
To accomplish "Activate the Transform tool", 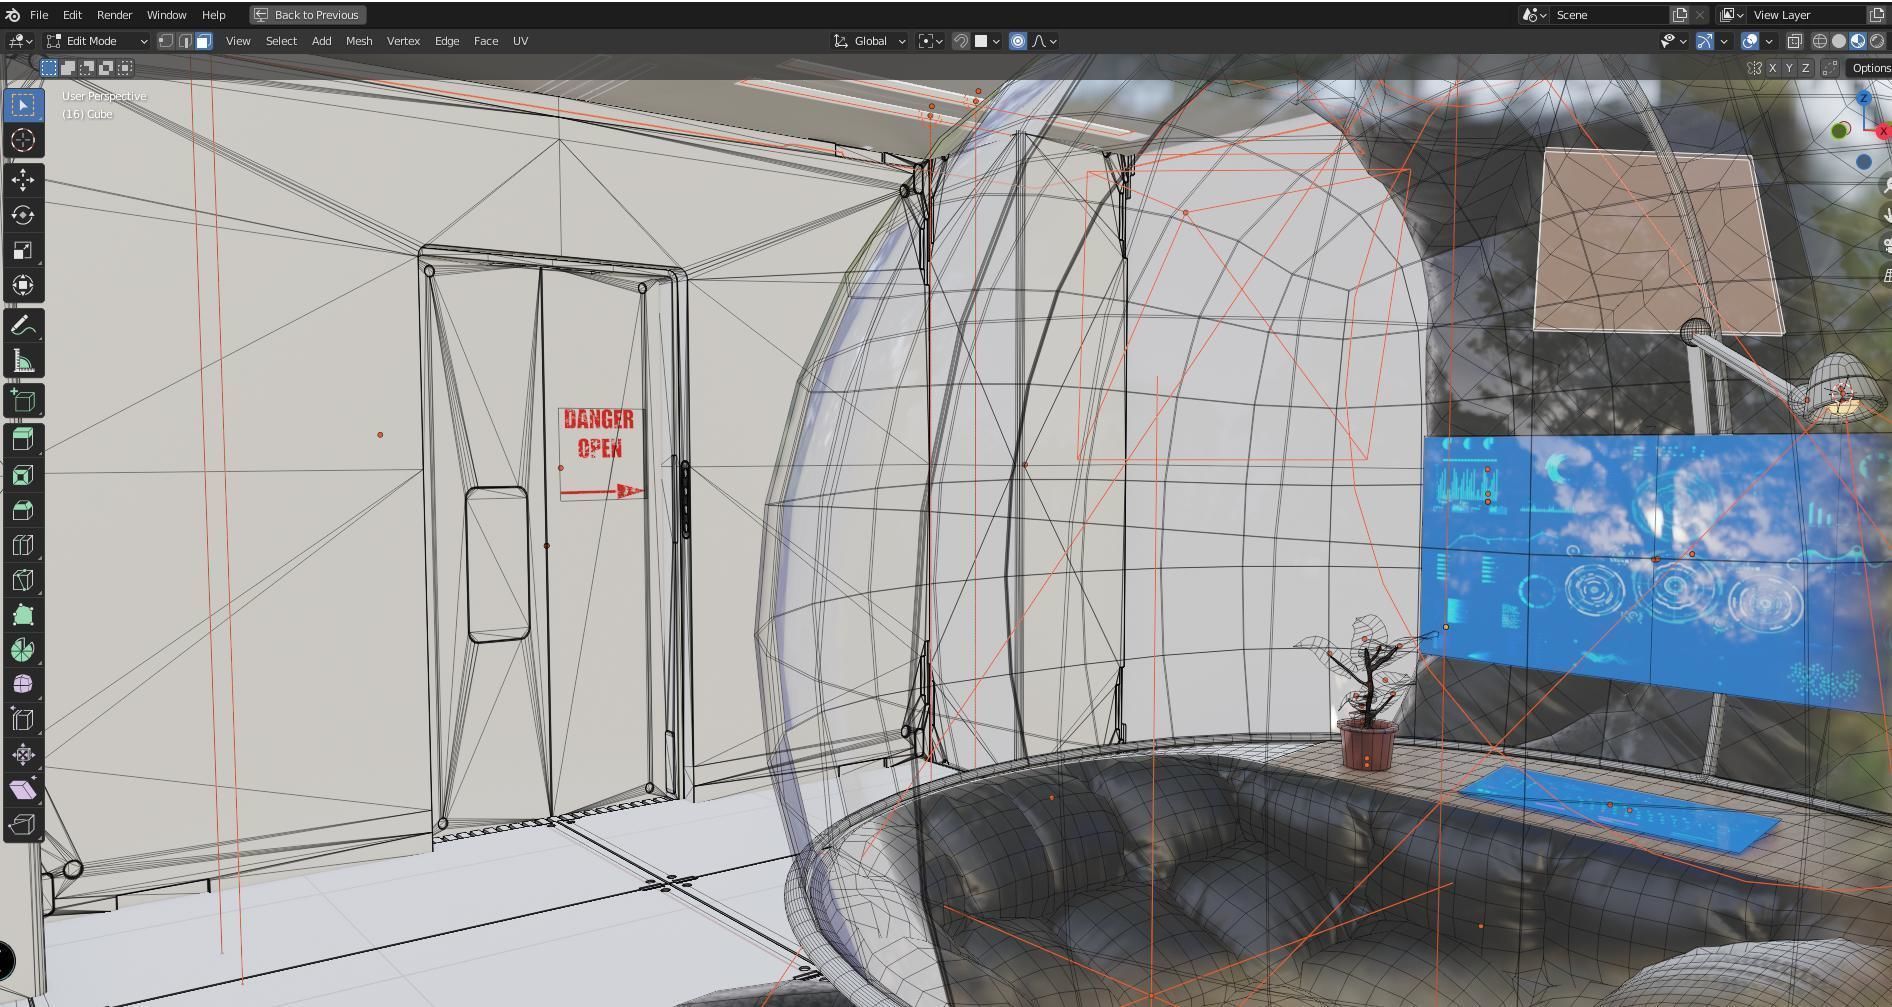I will pyautogui.click(x=23, y=286).
